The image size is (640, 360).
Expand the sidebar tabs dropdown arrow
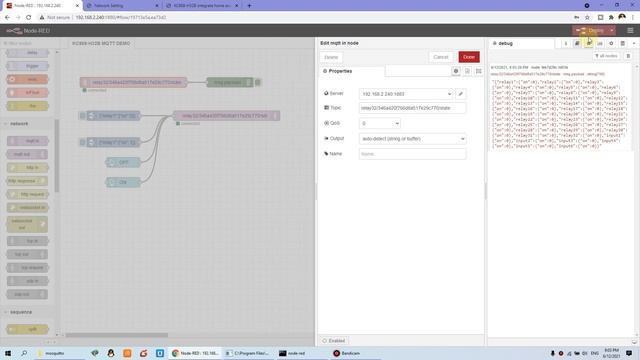tap(634, 43)
